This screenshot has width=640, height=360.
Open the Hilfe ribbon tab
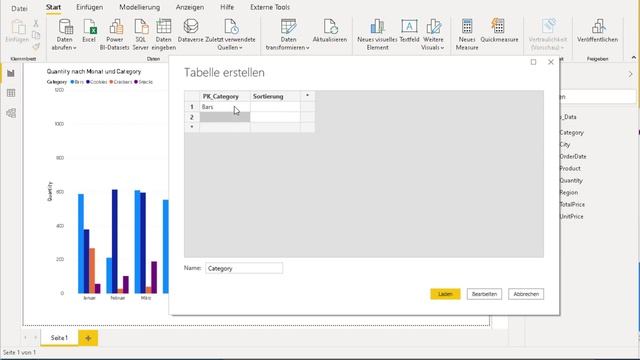tap(227, 7)
